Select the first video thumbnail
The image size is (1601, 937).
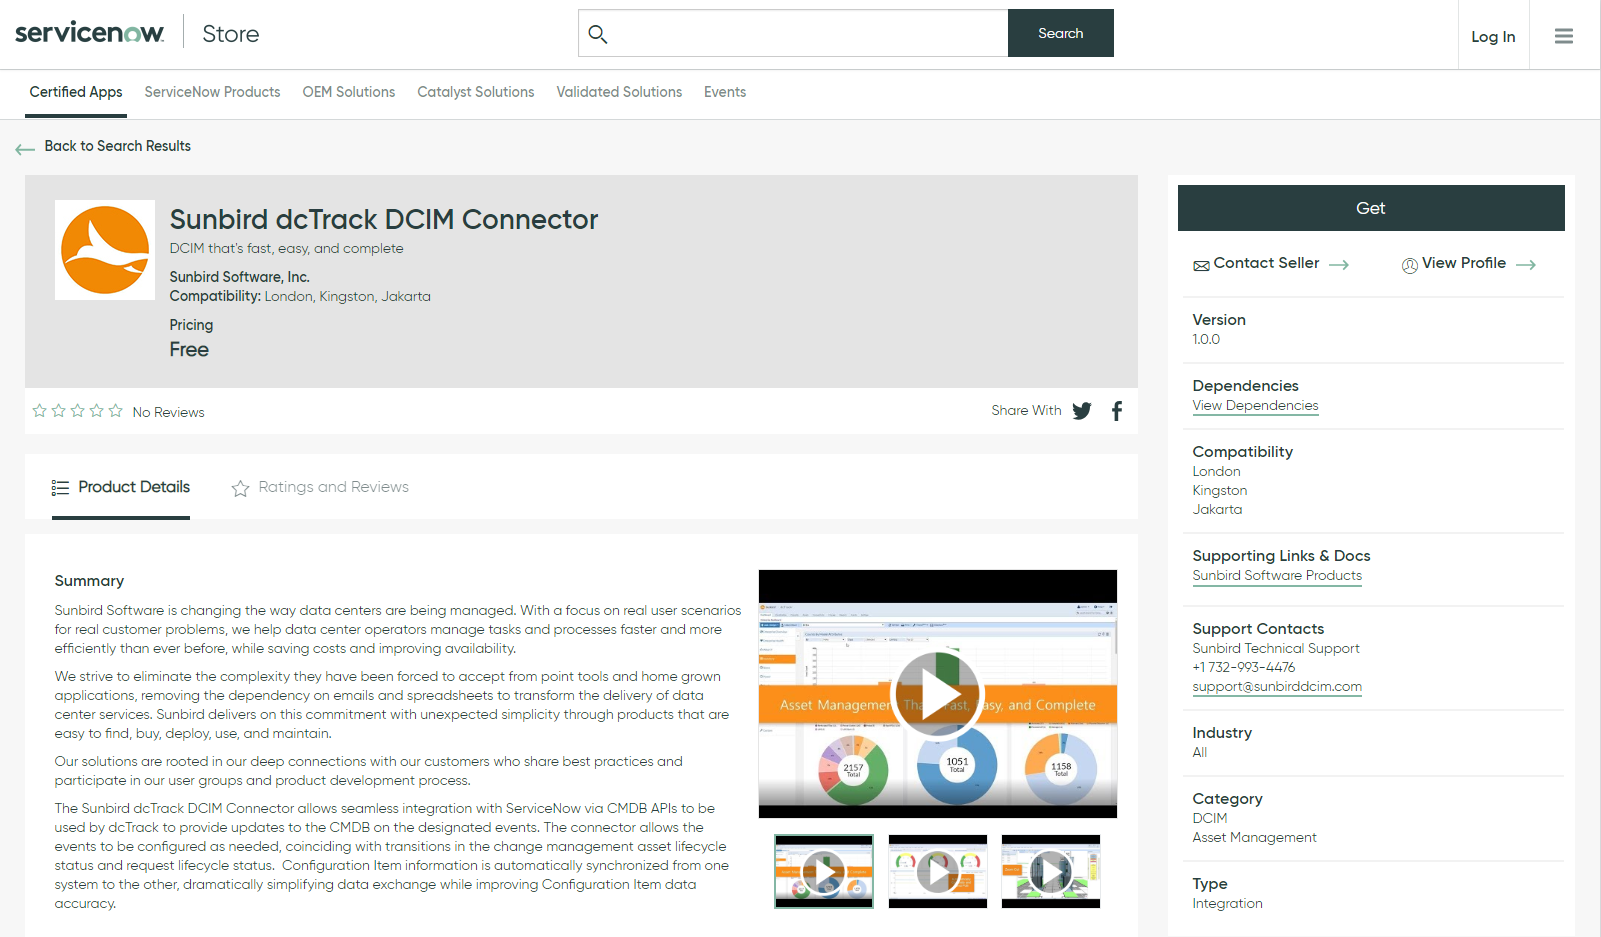[x=824, y=872]
